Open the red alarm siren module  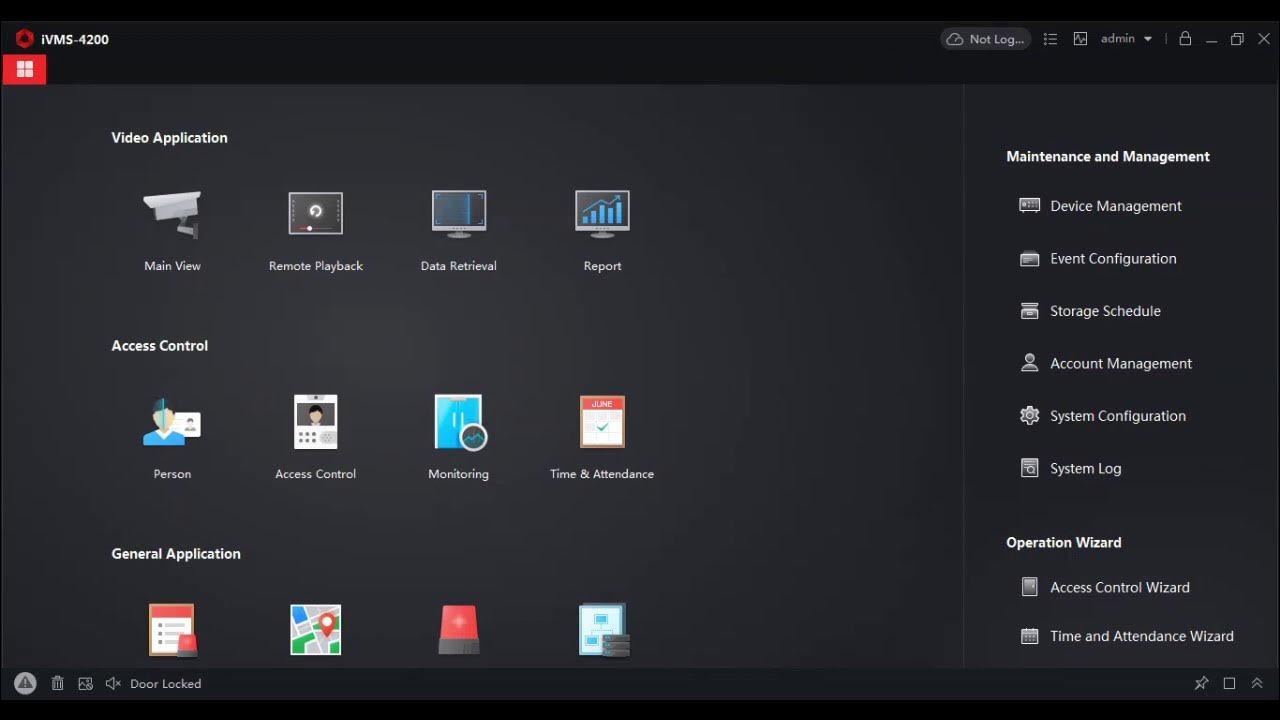coord(459,630)
